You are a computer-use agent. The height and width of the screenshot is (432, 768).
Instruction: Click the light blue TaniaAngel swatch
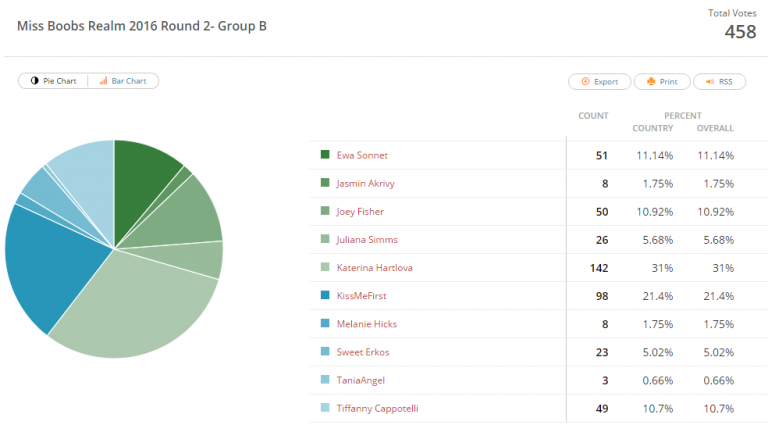(325, 379)
